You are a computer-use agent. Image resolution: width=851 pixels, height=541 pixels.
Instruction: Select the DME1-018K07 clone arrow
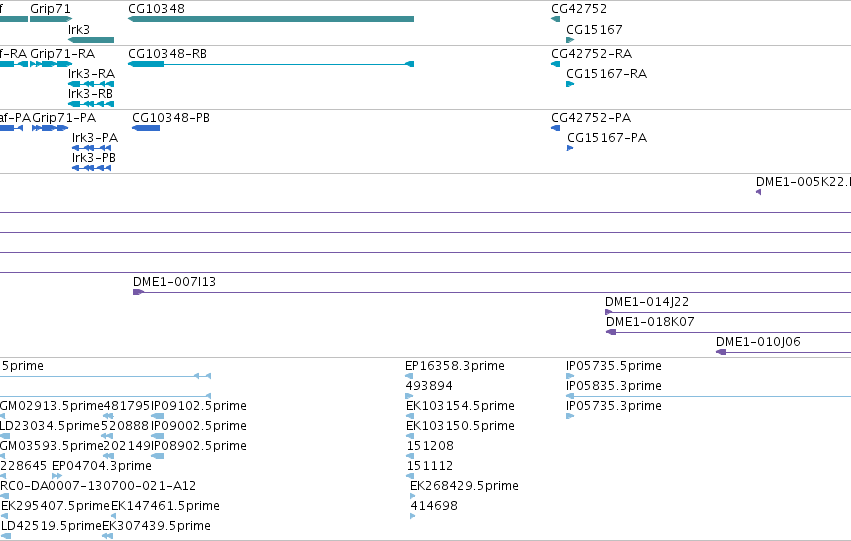coord(611,332)
